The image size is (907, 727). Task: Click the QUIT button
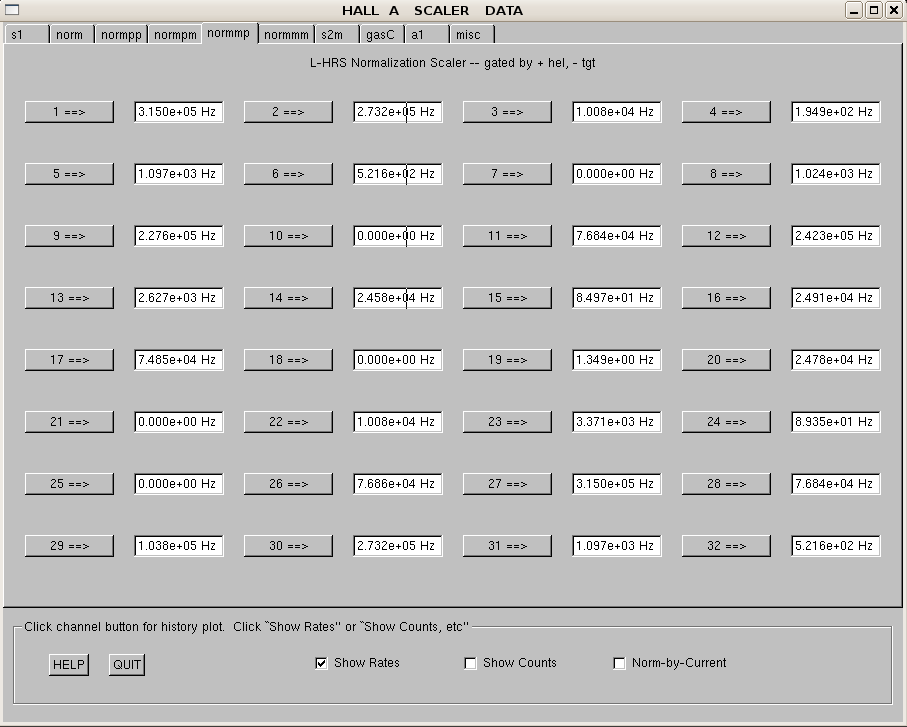[x=127, y=665]
